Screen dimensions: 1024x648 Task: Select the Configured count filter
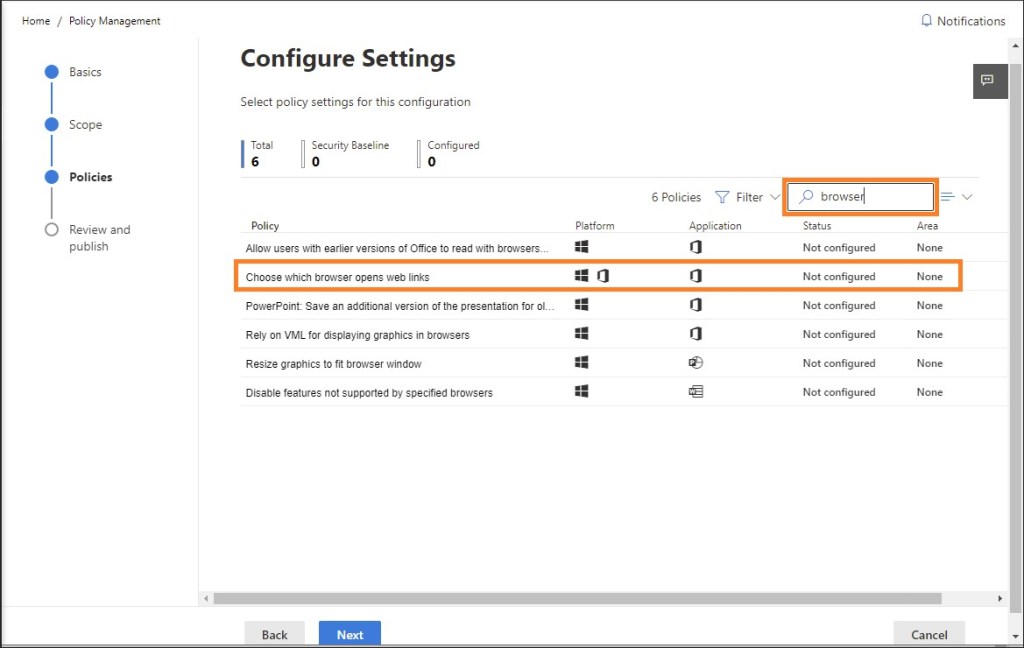(449, 154)
